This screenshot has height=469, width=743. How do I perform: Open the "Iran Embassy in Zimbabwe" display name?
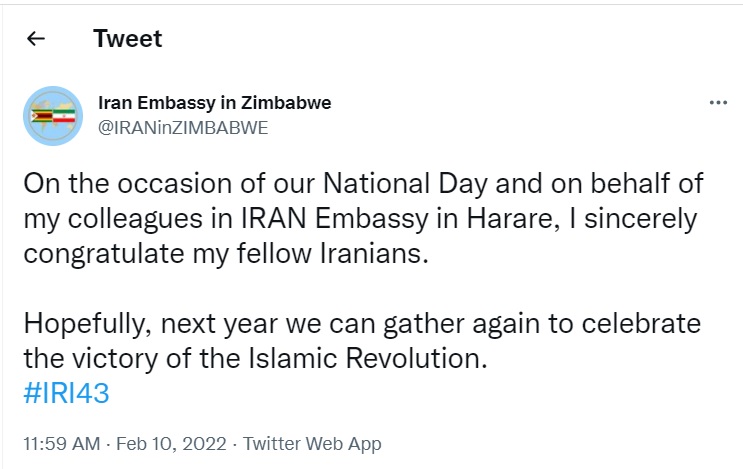pos(214,103)
